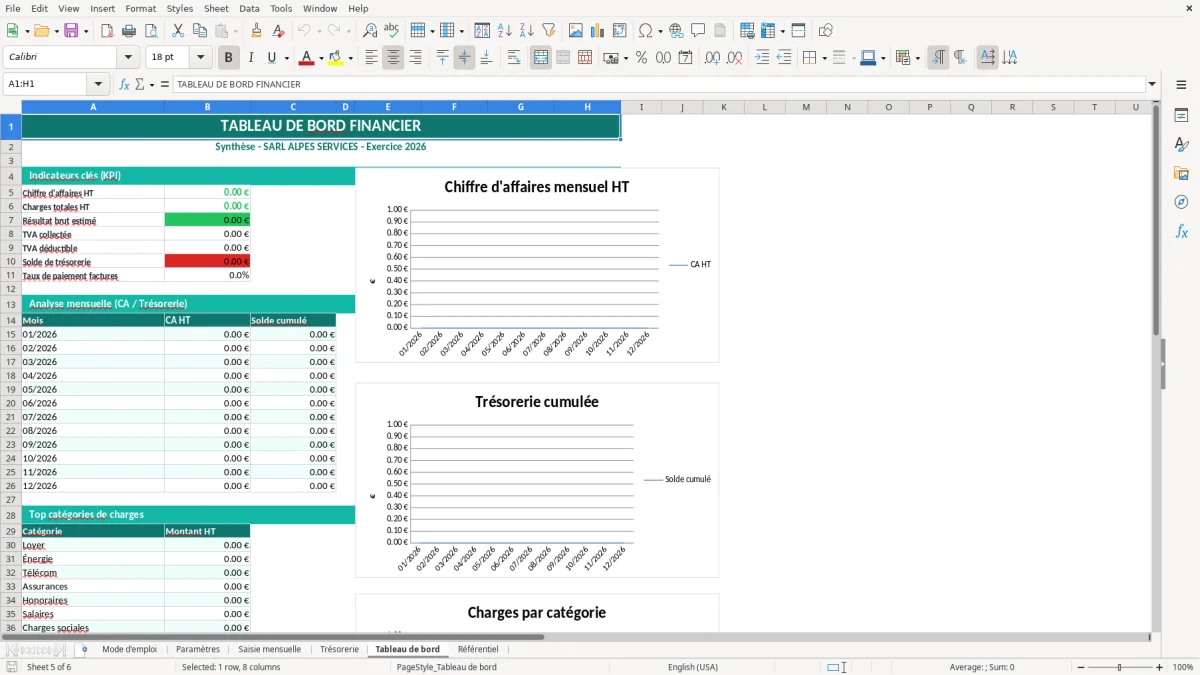Copy the selection with the Copy icon
The image size is (1200, 675).
[x=199, y=31]
